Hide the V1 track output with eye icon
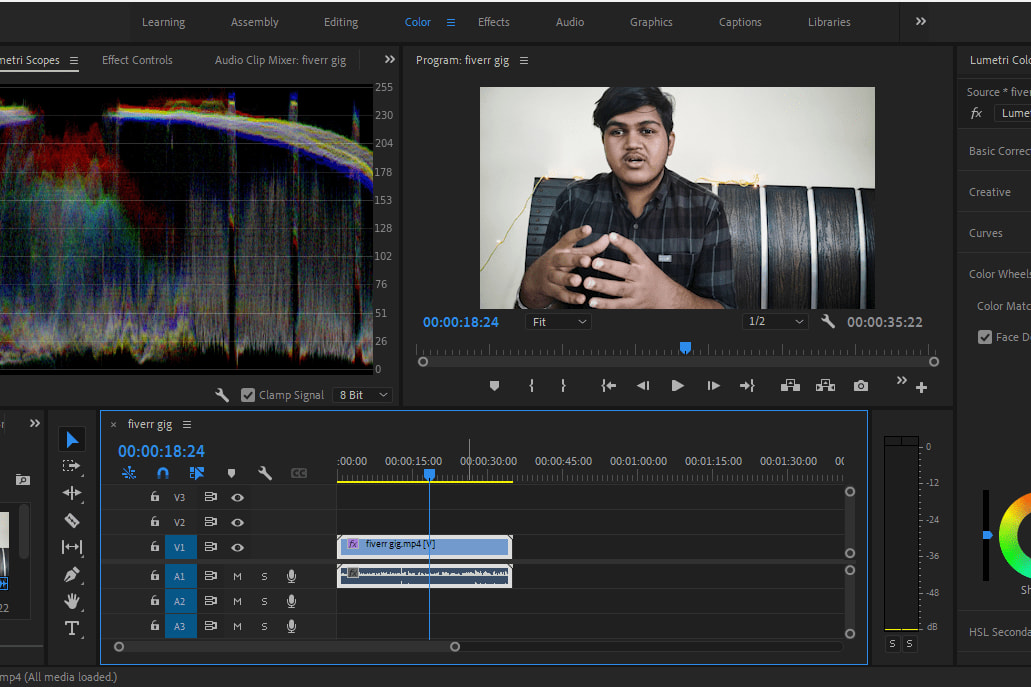The image size is (1031, 687). (237, 547)
